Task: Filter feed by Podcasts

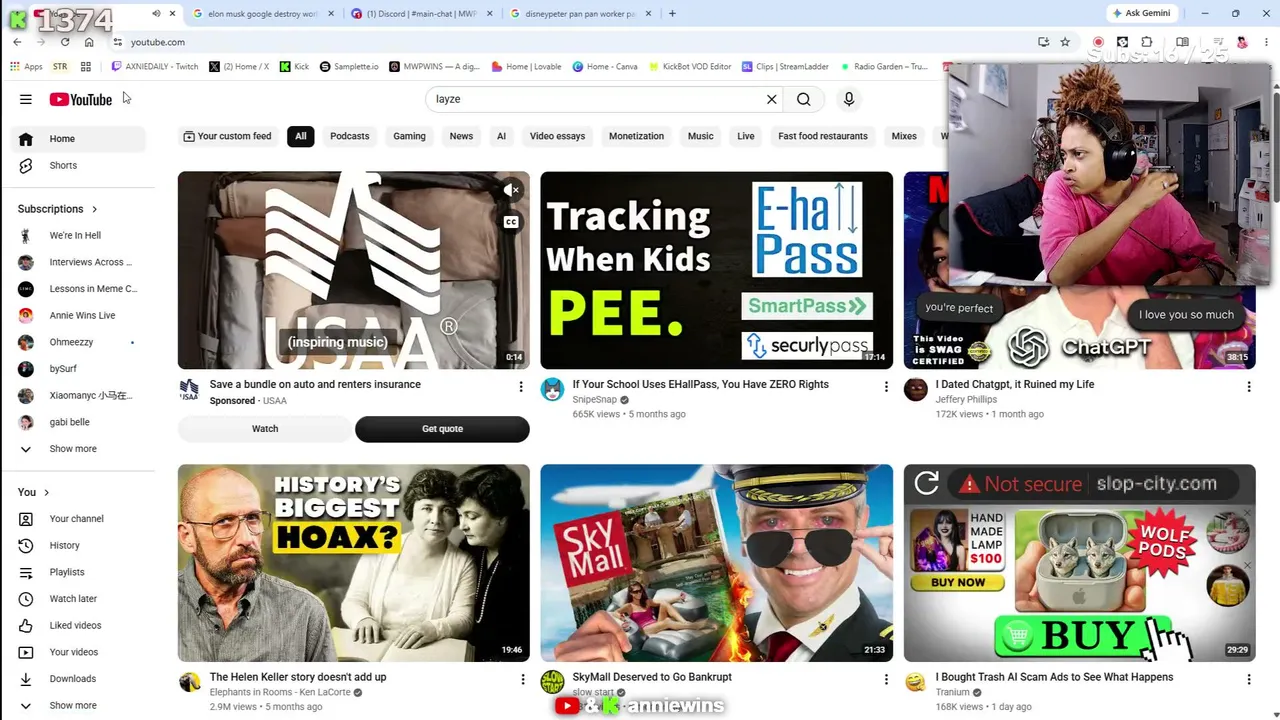Action: (350, 136)
